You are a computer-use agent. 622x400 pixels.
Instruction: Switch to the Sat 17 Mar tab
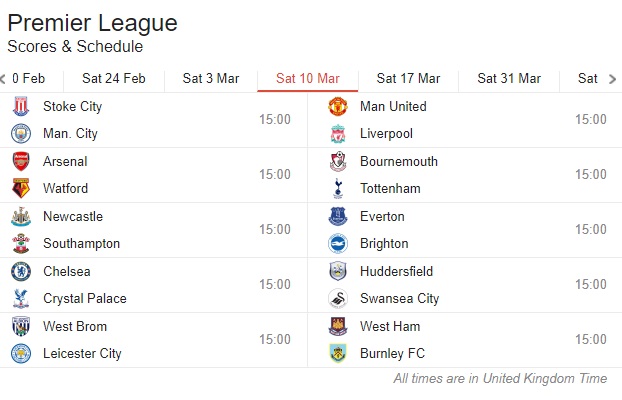(x=408, y=79)
